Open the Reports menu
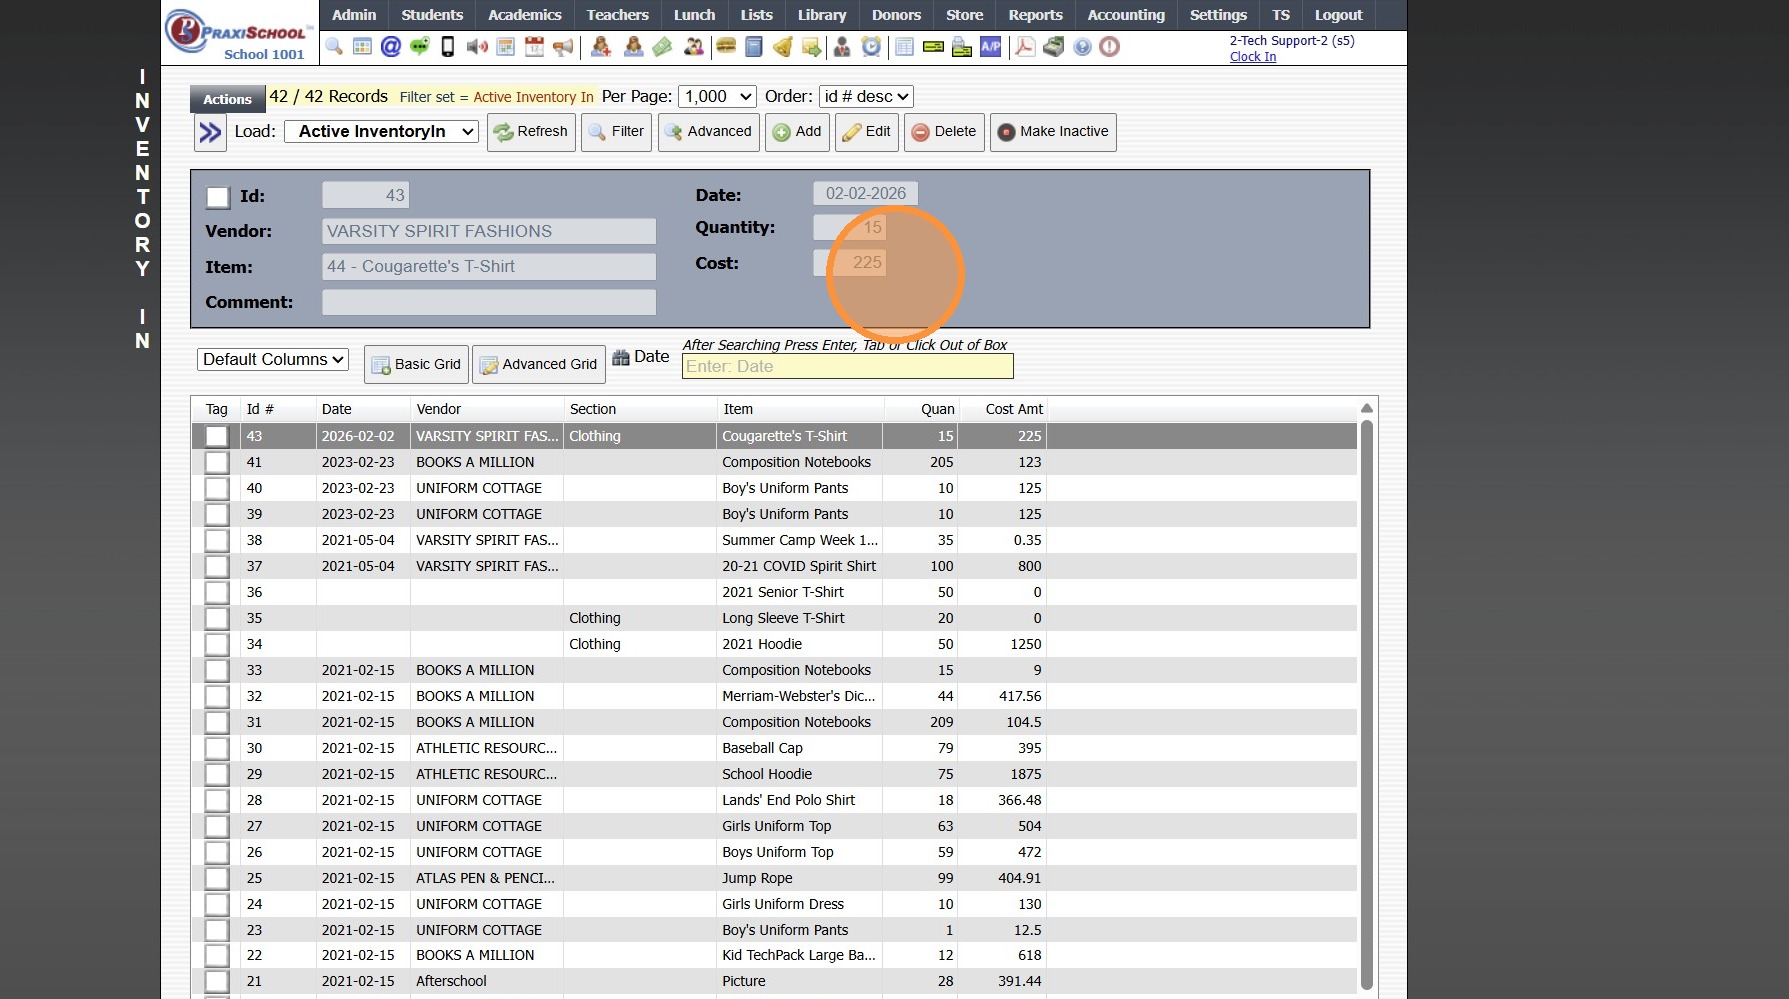Viewport: 1789px width, 999px height. point(1035,15)
